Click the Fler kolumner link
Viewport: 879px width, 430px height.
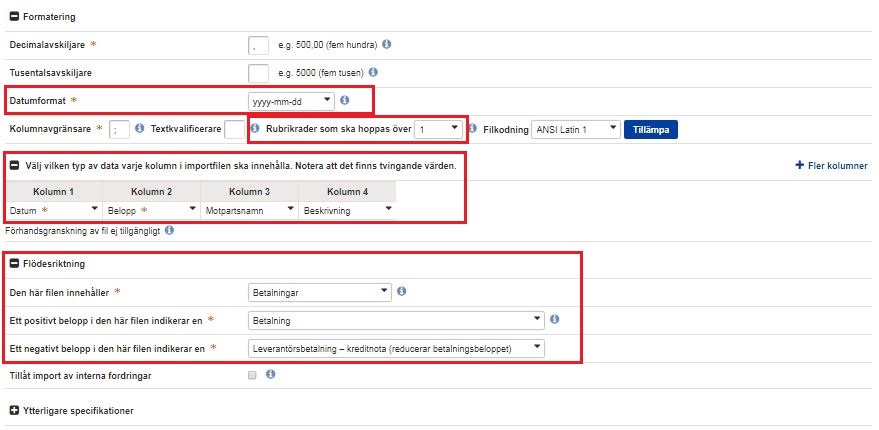[831, 165]
